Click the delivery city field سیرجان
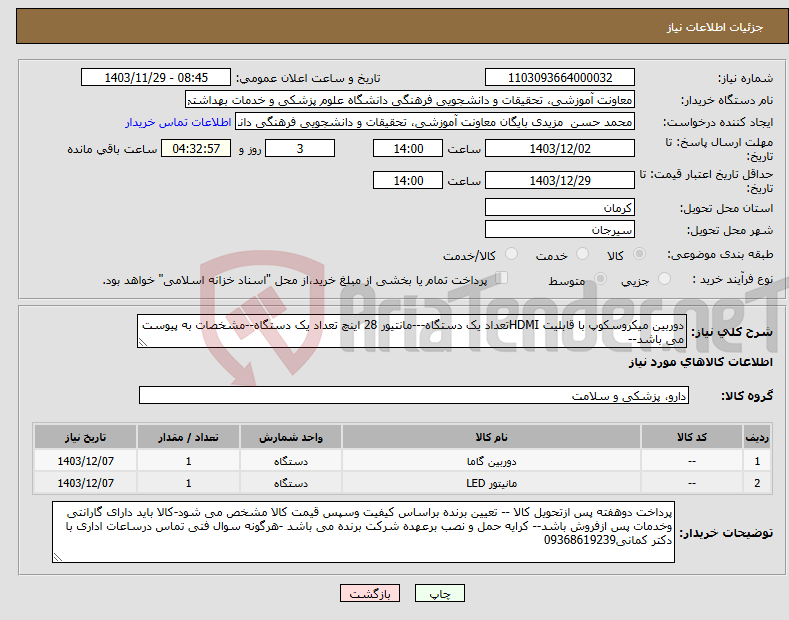Viewport: 789px width, 620px height. point(560,229)
